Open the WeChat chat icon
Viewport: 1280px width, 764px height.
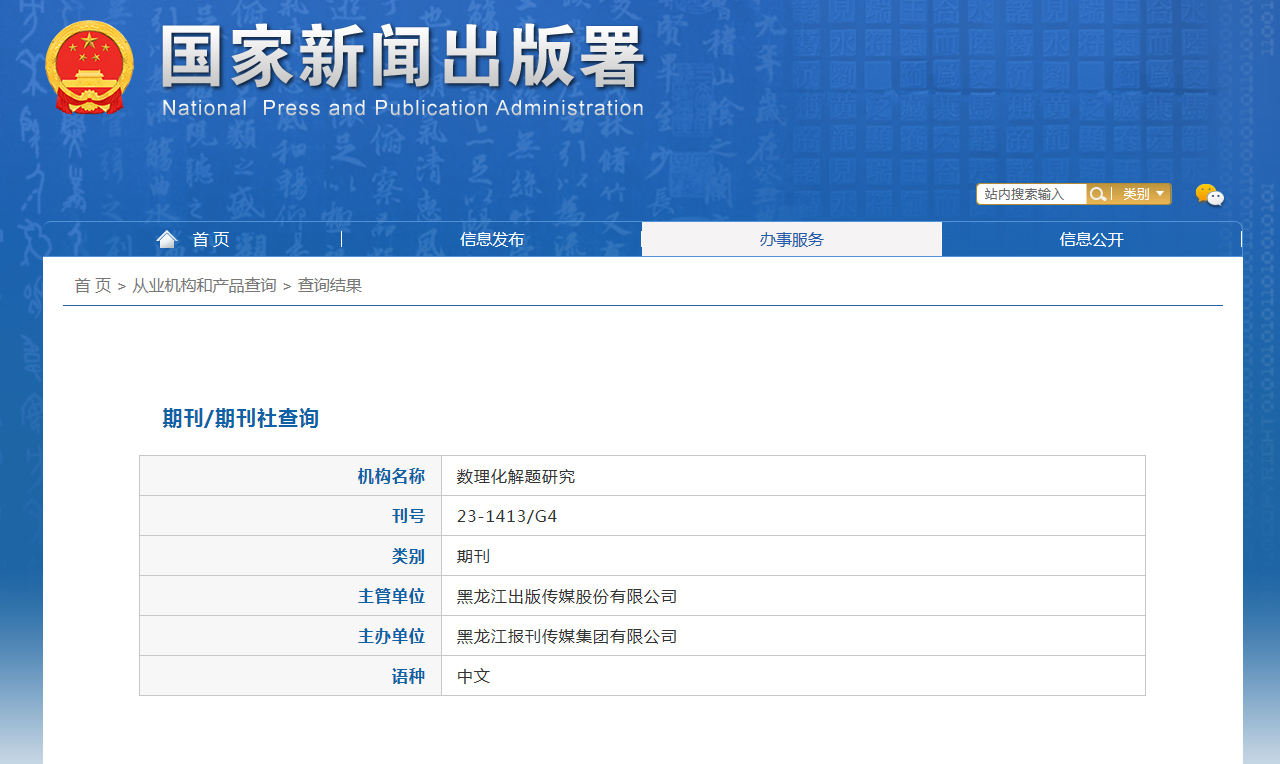1210,196
